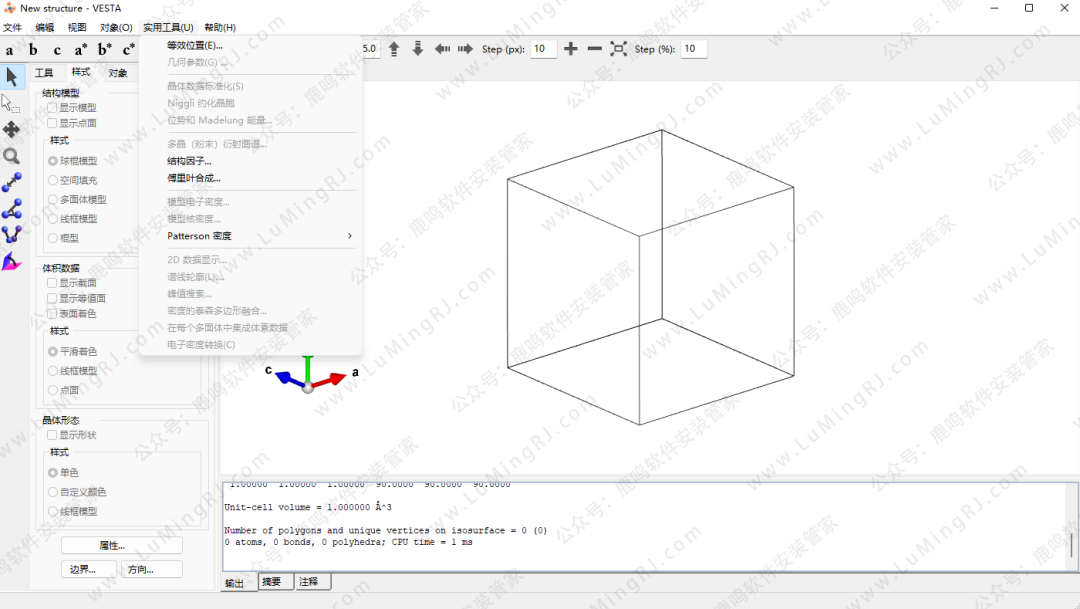Click the zoom-out minus icon in toolbar
Screen dimensions: 1080x609
click(x=594, y=49)
